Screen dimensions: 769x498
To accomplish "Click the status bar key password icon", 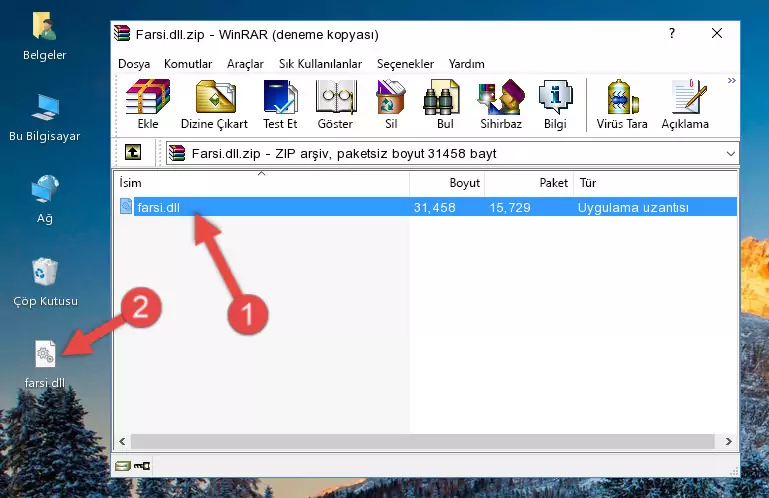I will [142, 466].
